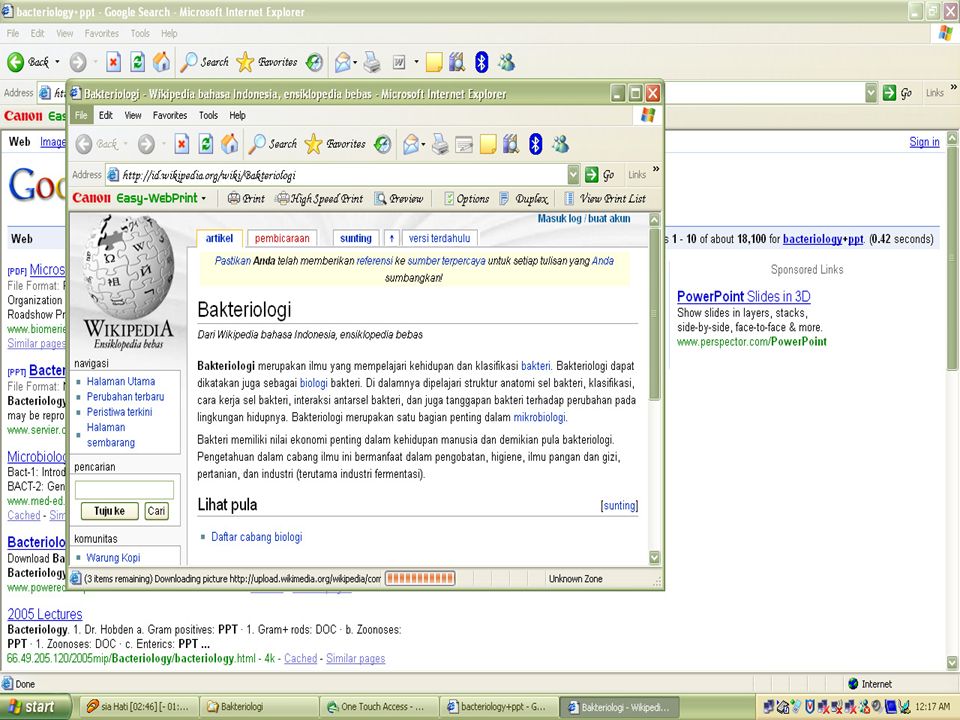The height and width of the screenshot is (720, 960).
Task: Click Refresh icon in Google Search window
Action: coord(138,62)
